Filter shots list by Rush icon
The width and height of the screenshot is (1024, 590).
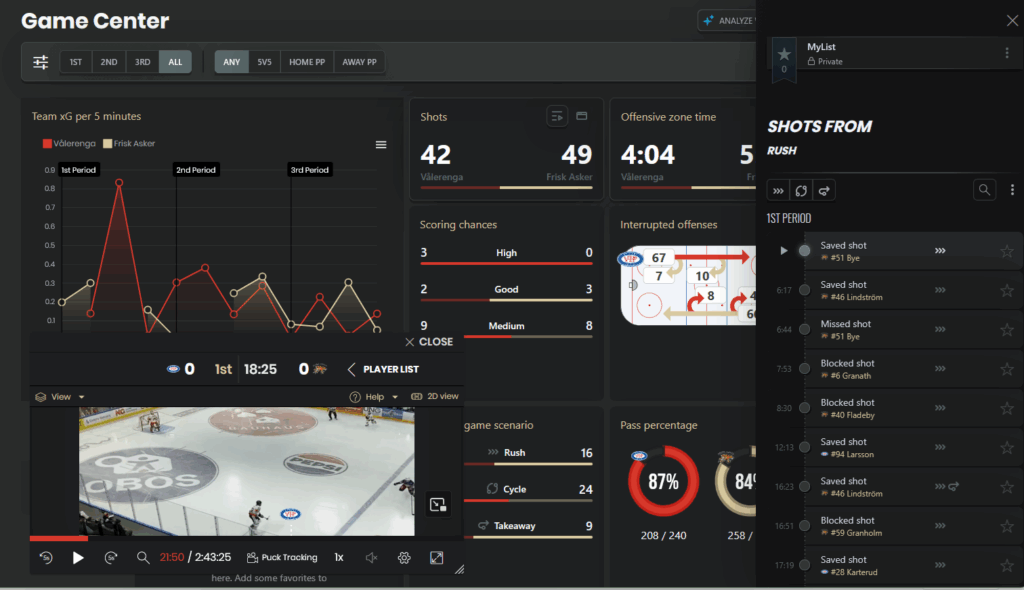(778, 191)
